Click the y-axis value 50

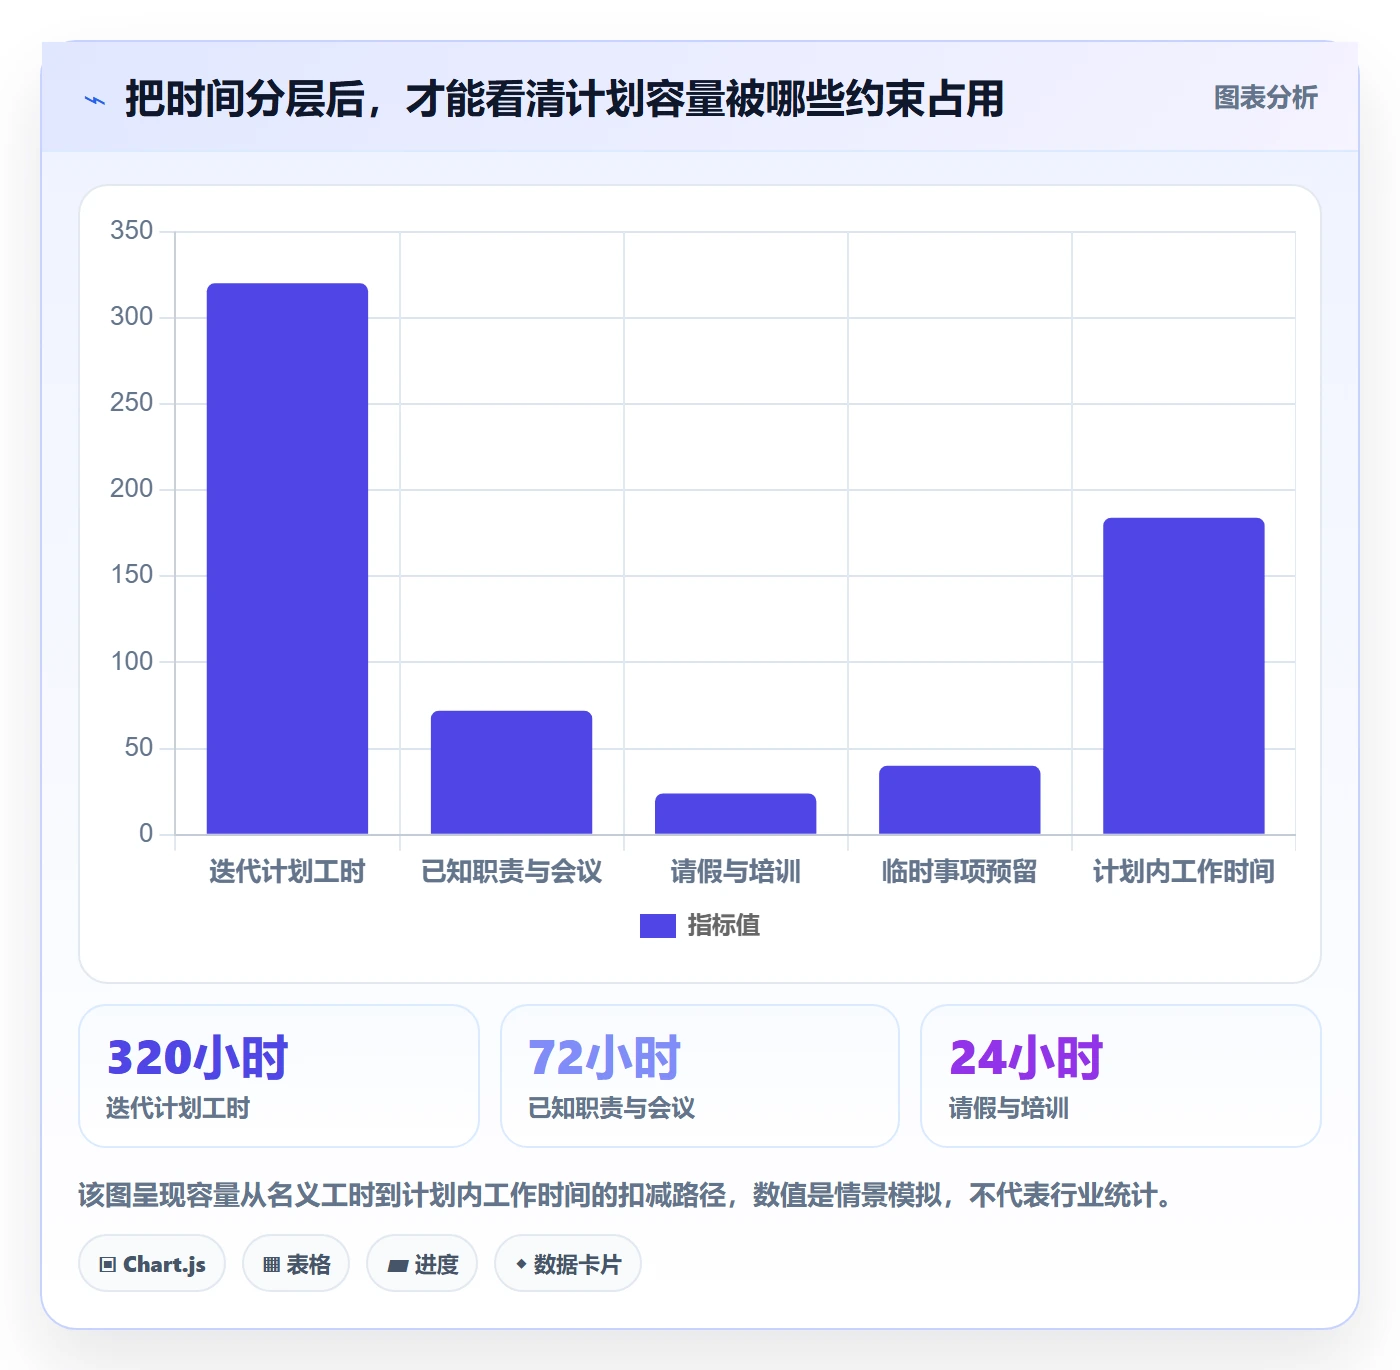click(x=139, y=748)
